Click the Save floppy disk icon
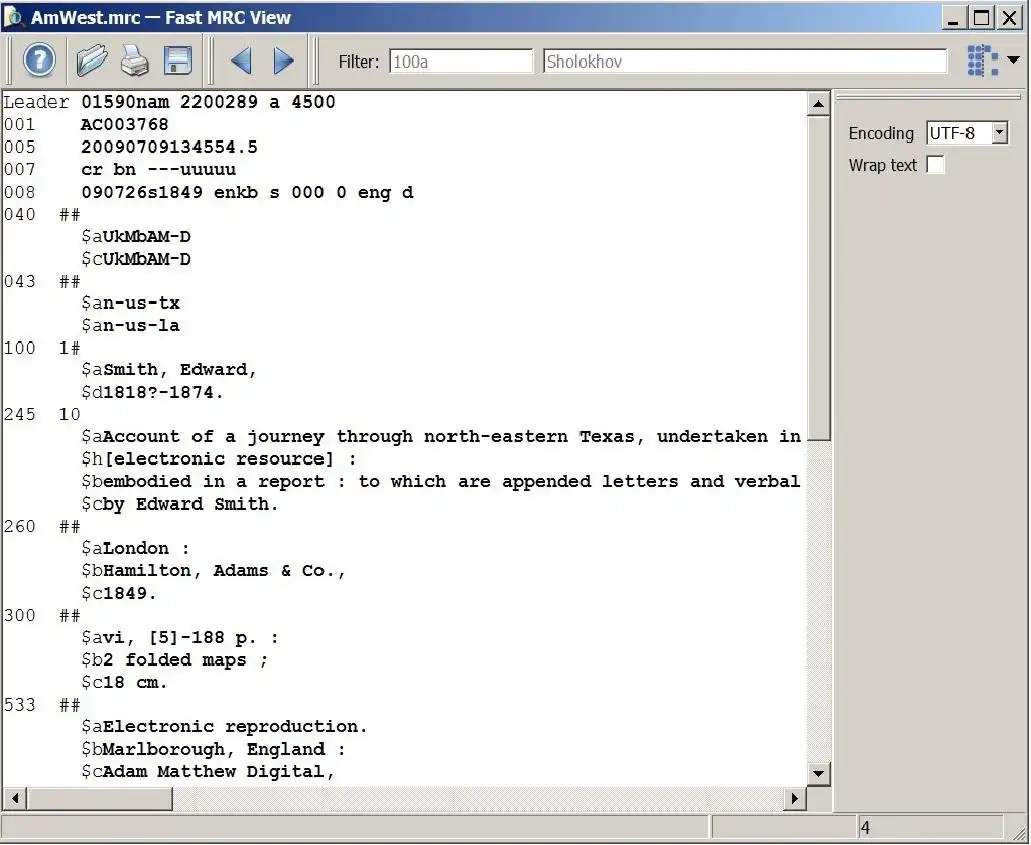The image size is (1031, 845). click(178, 60)
